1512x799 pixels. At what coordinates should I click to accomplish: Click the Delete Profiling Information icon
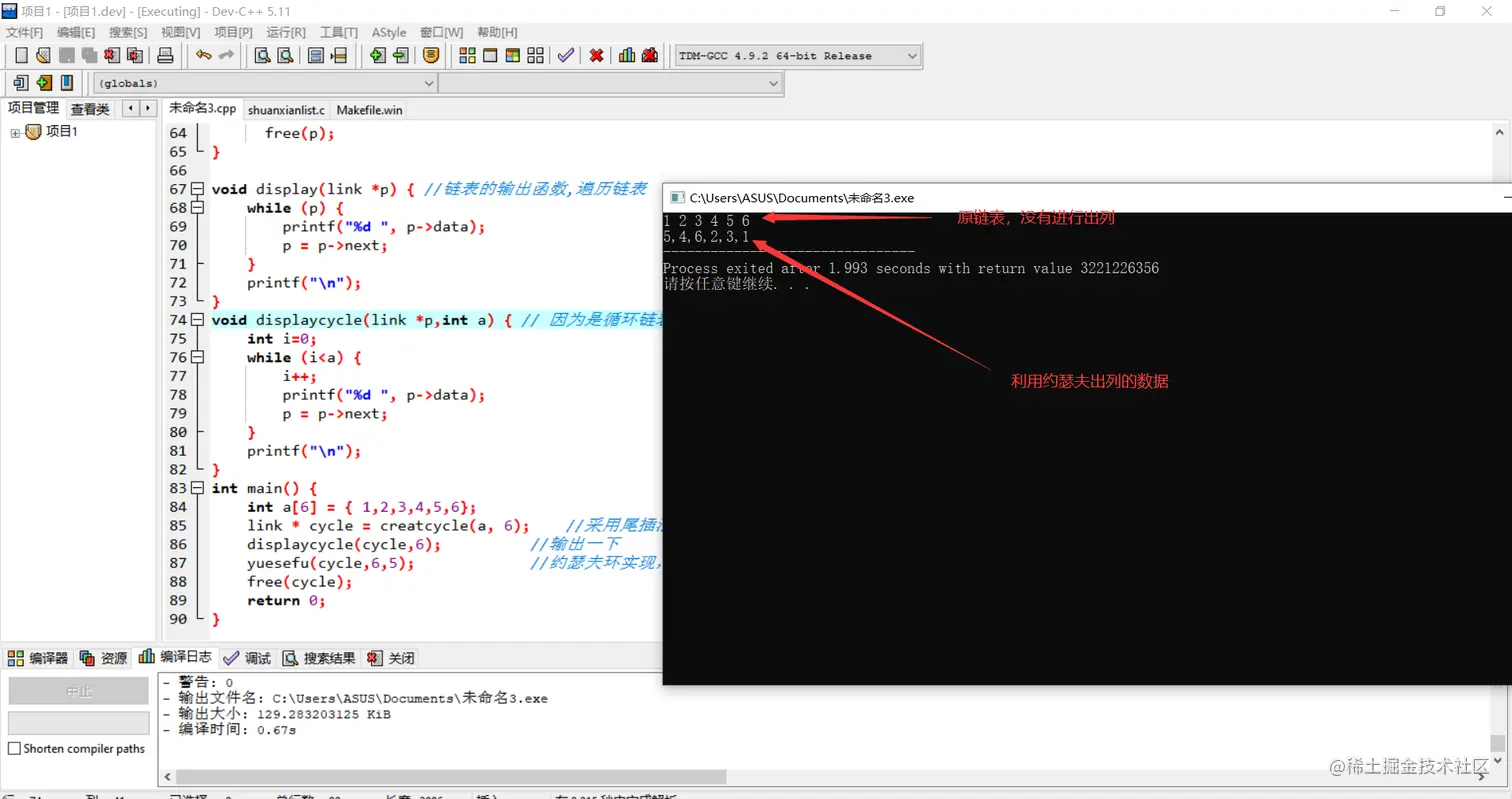click(651, 56)
